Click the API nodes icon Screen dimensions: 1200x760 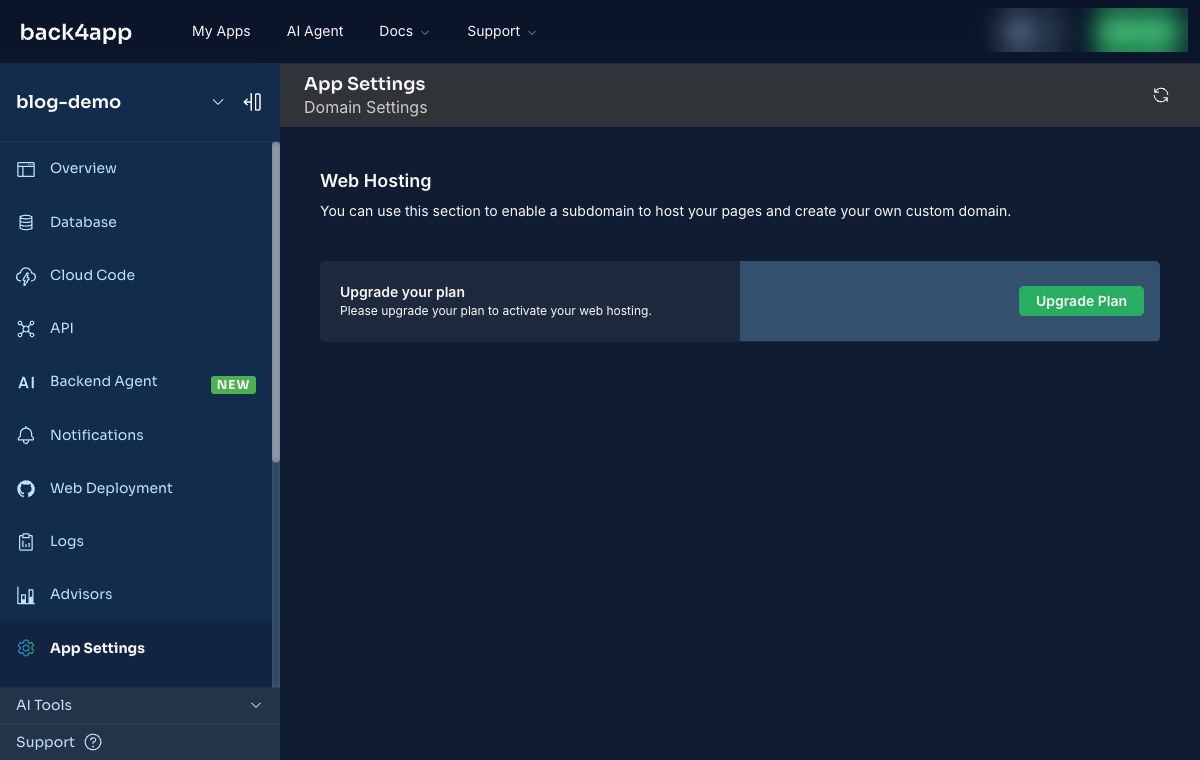[26, 328]
